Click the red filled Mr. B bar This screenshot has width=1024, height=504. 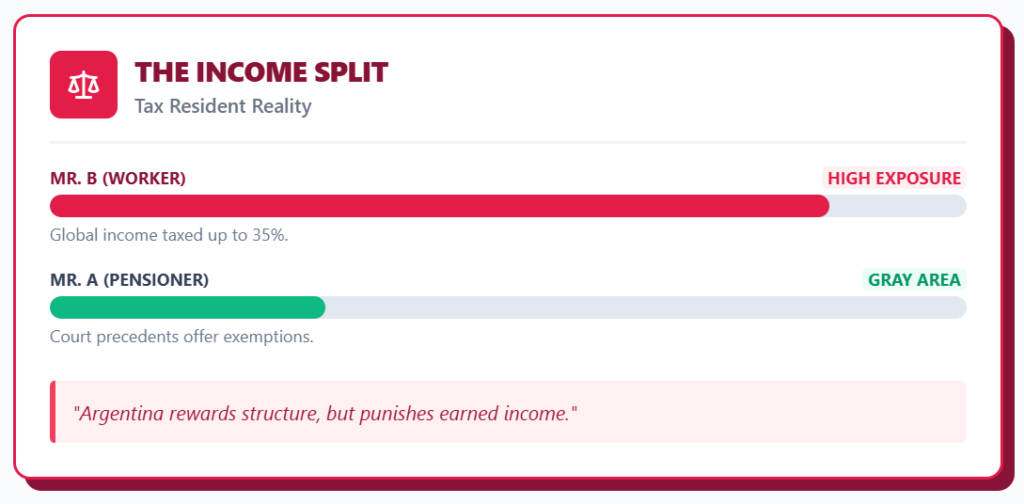[440, 206]
